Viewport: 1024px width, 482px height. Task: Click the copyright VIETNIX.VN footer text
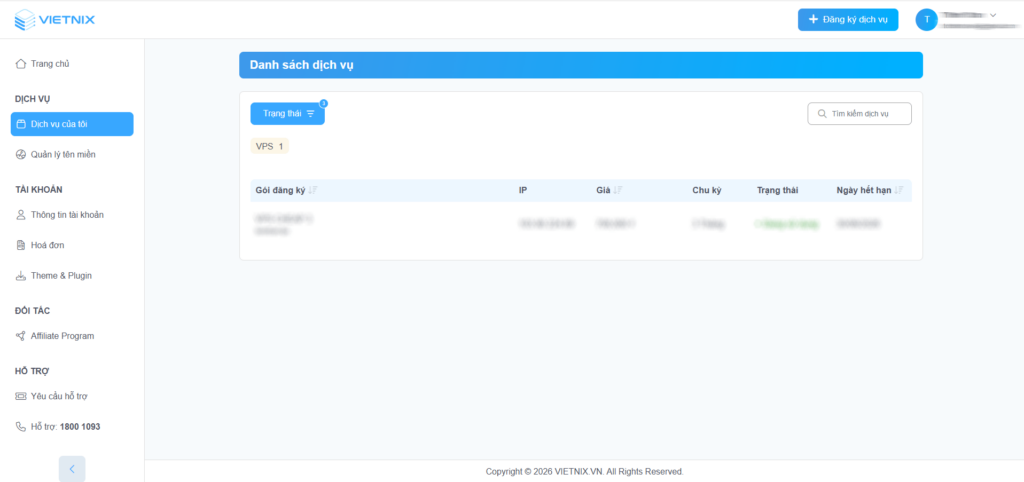[x=584, y=471]
